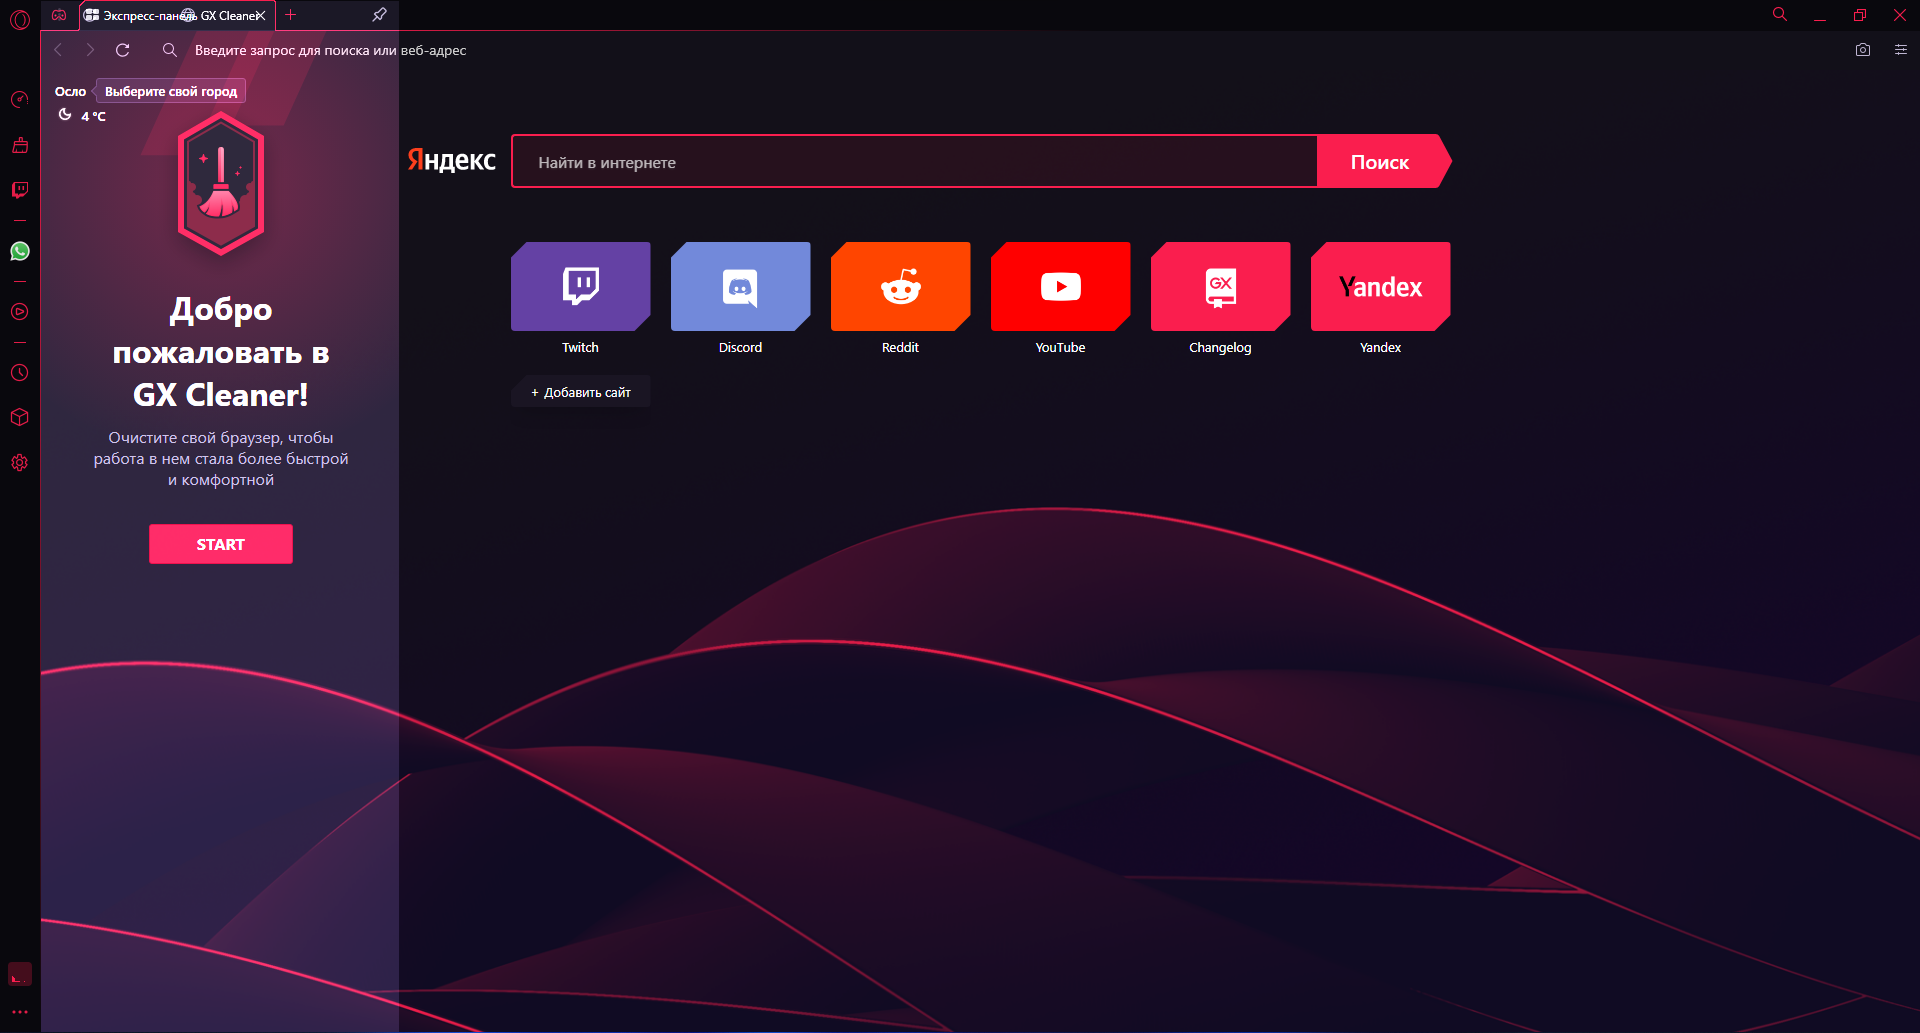Viewport: 1920px width, 1033px height.
Task: Click the Очистите свой браузер description text
Action: (221, 459)
